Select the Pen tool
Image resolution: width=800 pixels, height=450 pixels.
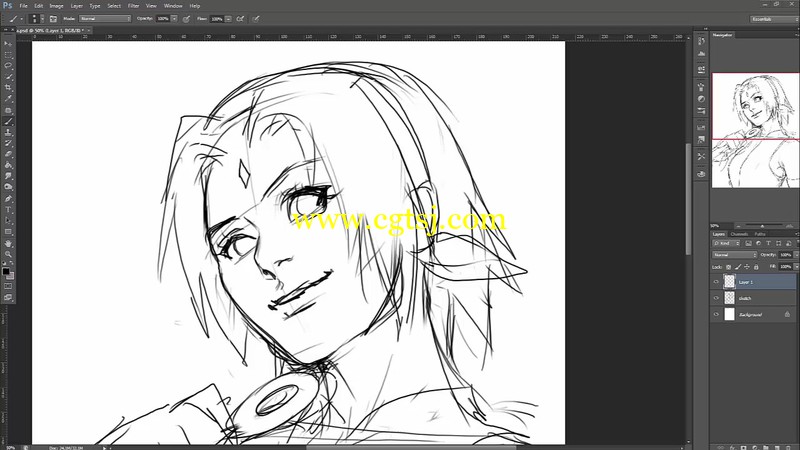point(8,198)
